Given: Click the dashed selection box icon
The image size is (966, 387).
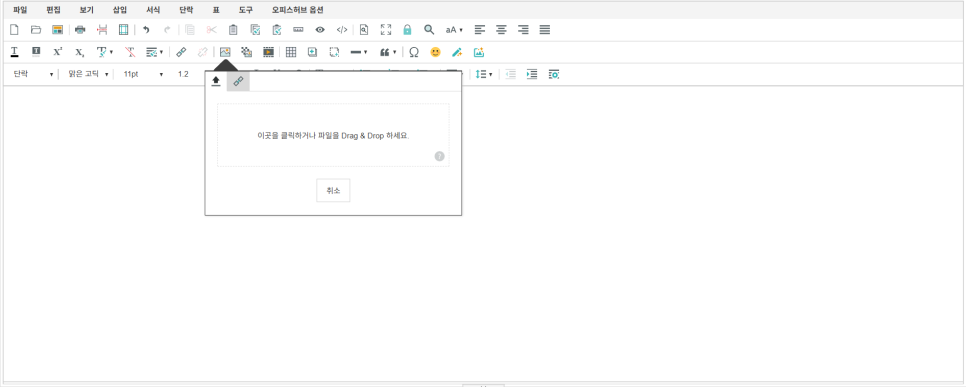Looking at the screenshot, I should (x=334, y=52).
